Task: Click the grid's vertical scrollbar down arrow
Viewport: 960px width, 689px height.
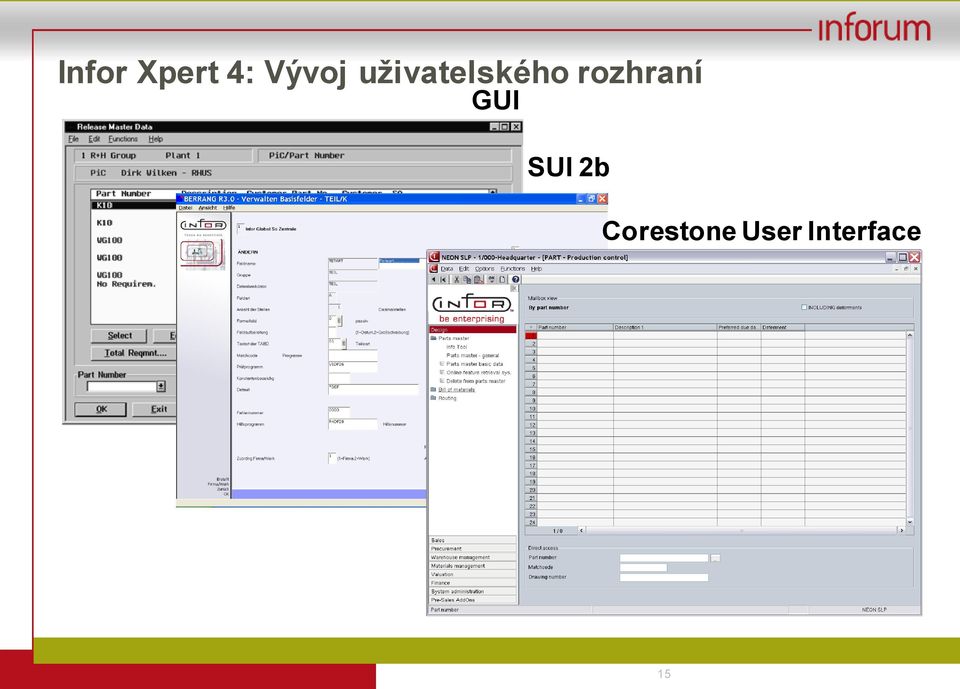Action: coord(910,522)
